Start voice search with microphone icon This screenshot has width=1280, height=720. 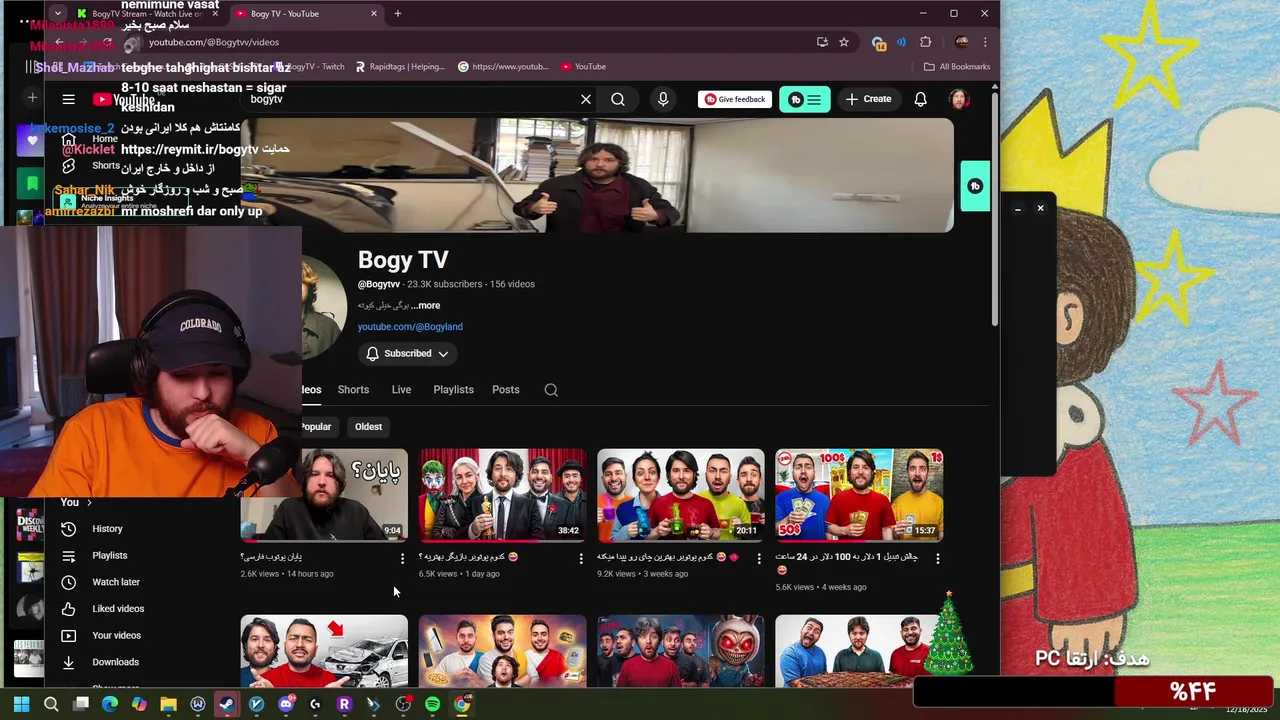point(662,99)
